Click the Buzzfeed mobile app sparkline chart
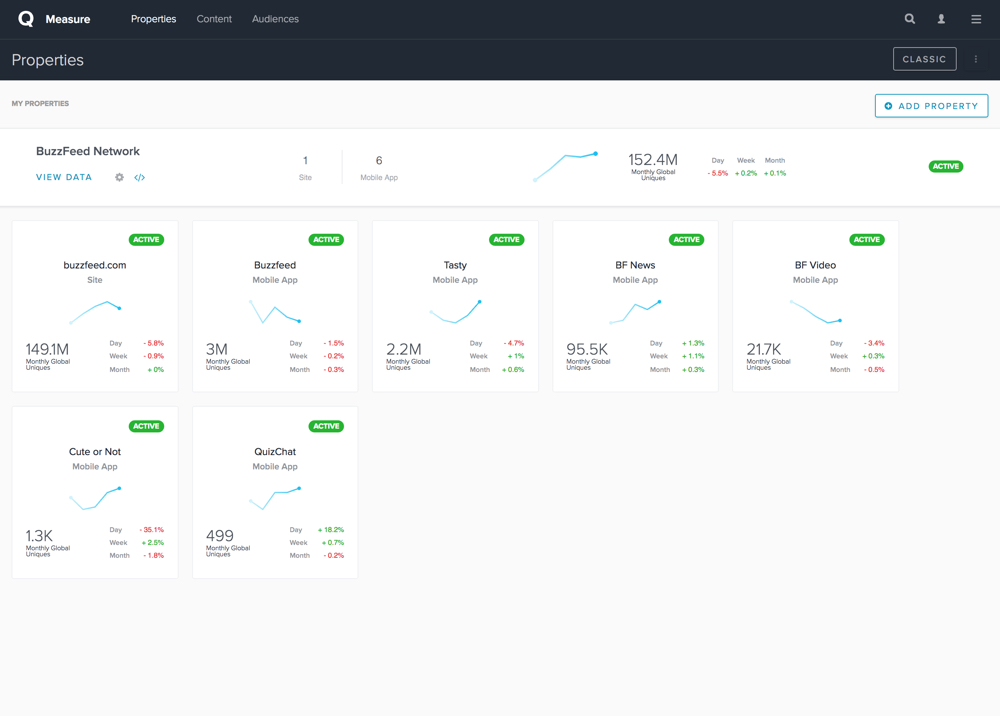1000x716 pixels. point(275,312)
